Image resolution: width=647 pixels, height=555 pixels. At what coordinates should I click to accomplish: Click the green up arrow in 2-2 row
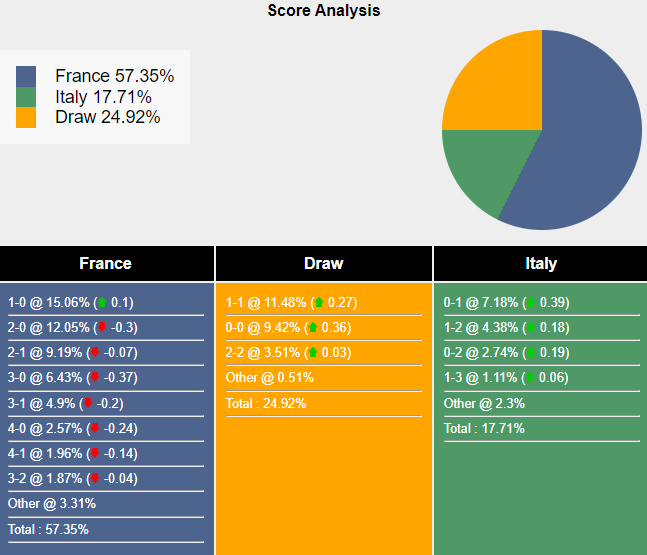pyautogui.click(x=312, y=352)
